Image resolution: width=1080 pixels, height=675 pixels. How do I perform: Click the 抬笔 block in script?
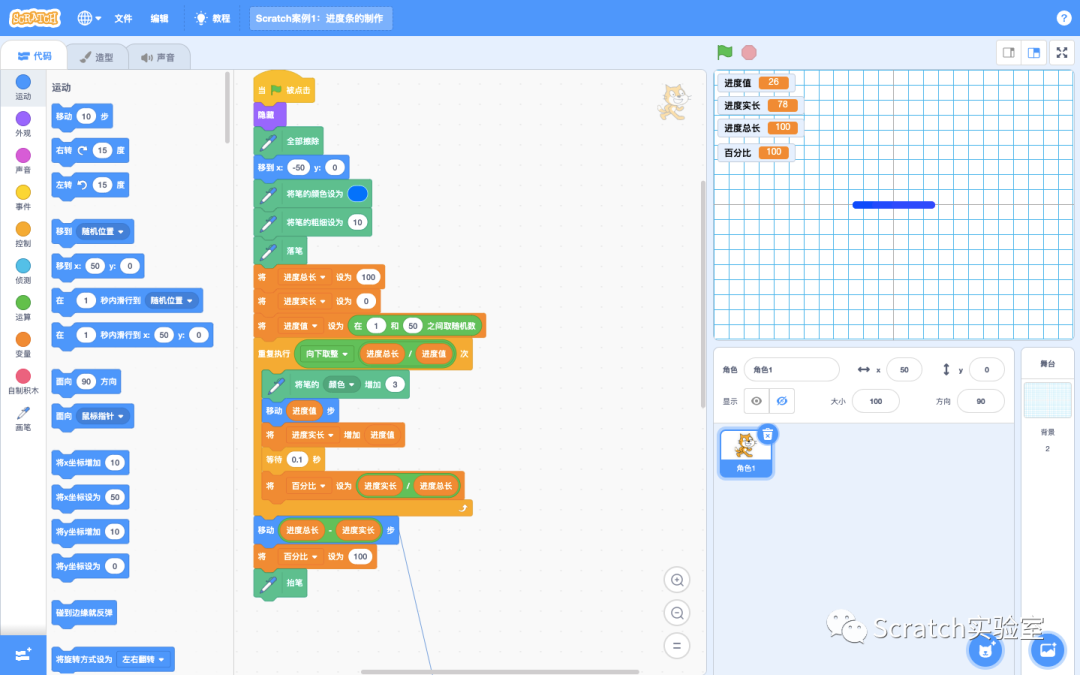[x=280, y=583]
